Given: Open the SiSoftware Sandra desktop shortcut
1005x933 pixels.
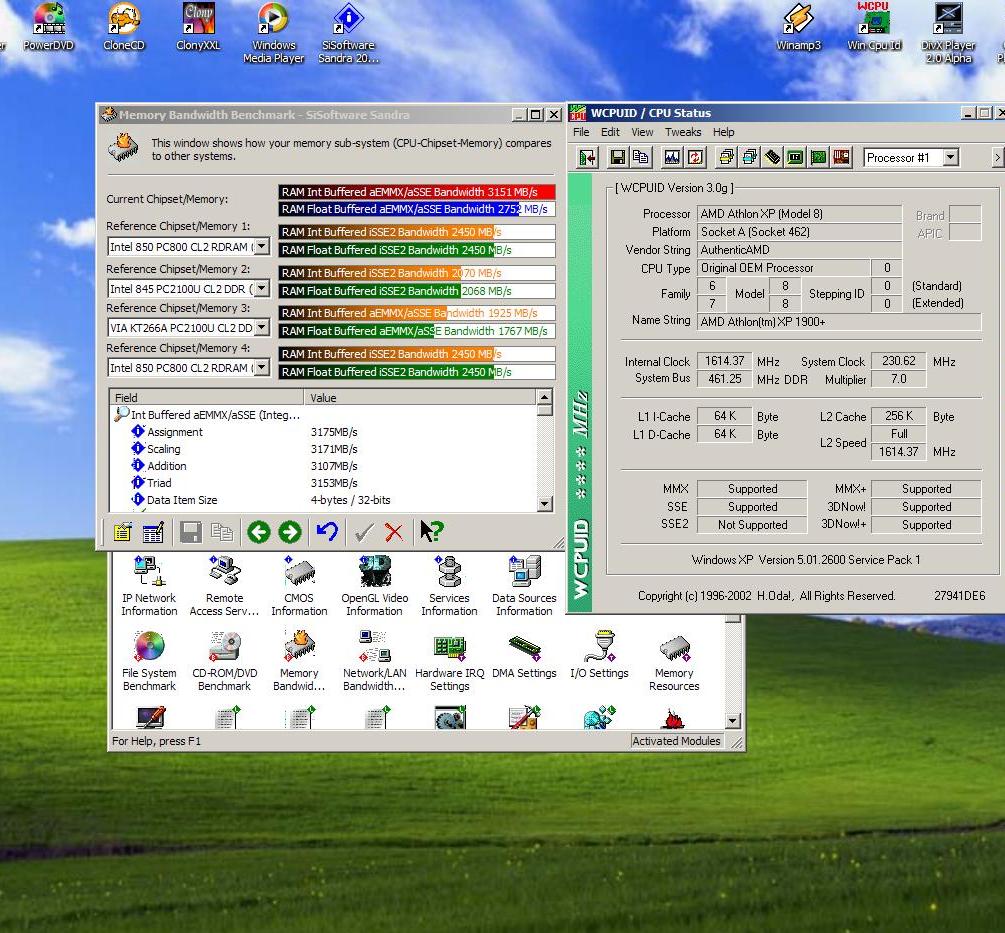Looking at the screenshot, I should click(x=349, y=33).
